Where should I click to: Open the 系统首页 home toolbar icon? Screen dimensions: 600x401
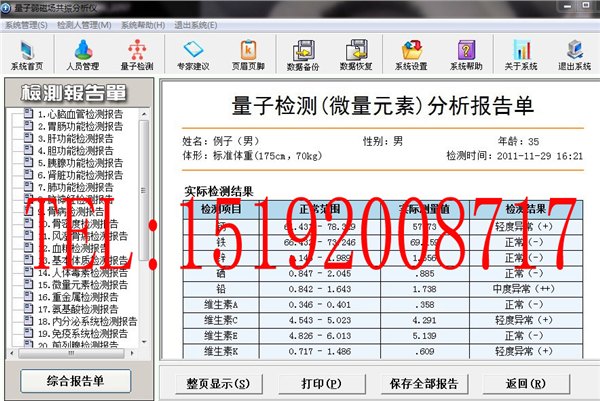tap(27, 55)
